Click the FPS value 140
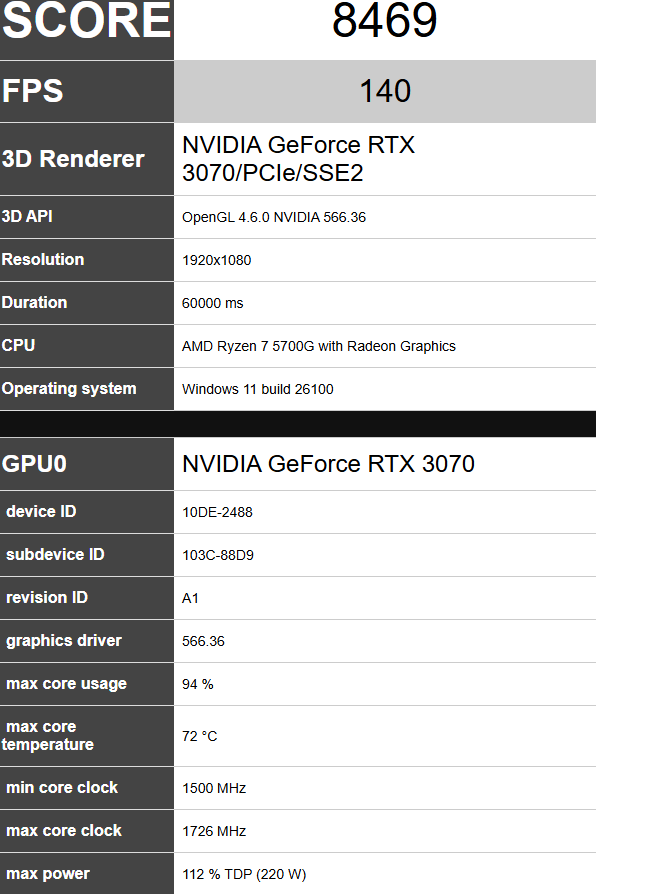Image resolution: width=661 pixels, height=894 pixels. (385, 92)
